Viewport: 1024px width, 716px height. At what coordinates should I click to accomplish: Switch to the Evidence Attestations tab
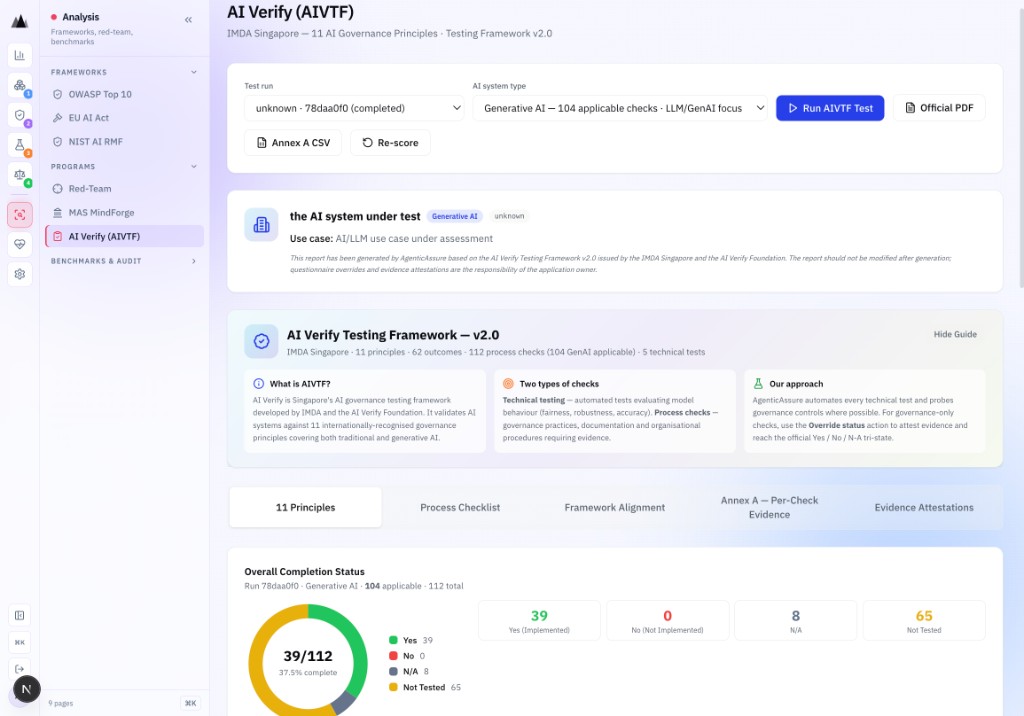[x=923, y=508]
